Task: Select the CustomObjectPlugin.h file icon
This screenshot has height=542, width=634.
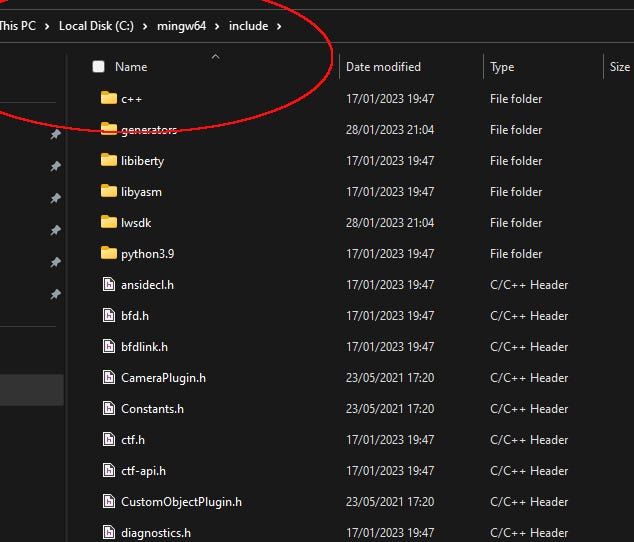Action: tap(109, 502)
